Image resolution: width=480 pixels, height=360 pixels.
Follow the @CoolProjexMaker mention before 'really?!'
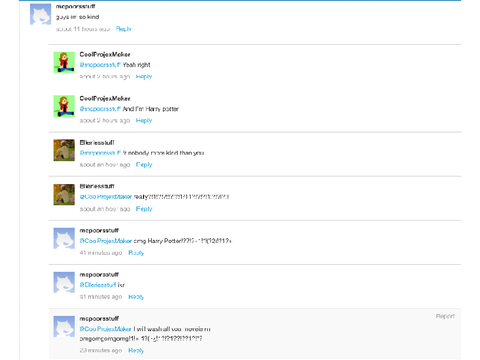106,197
